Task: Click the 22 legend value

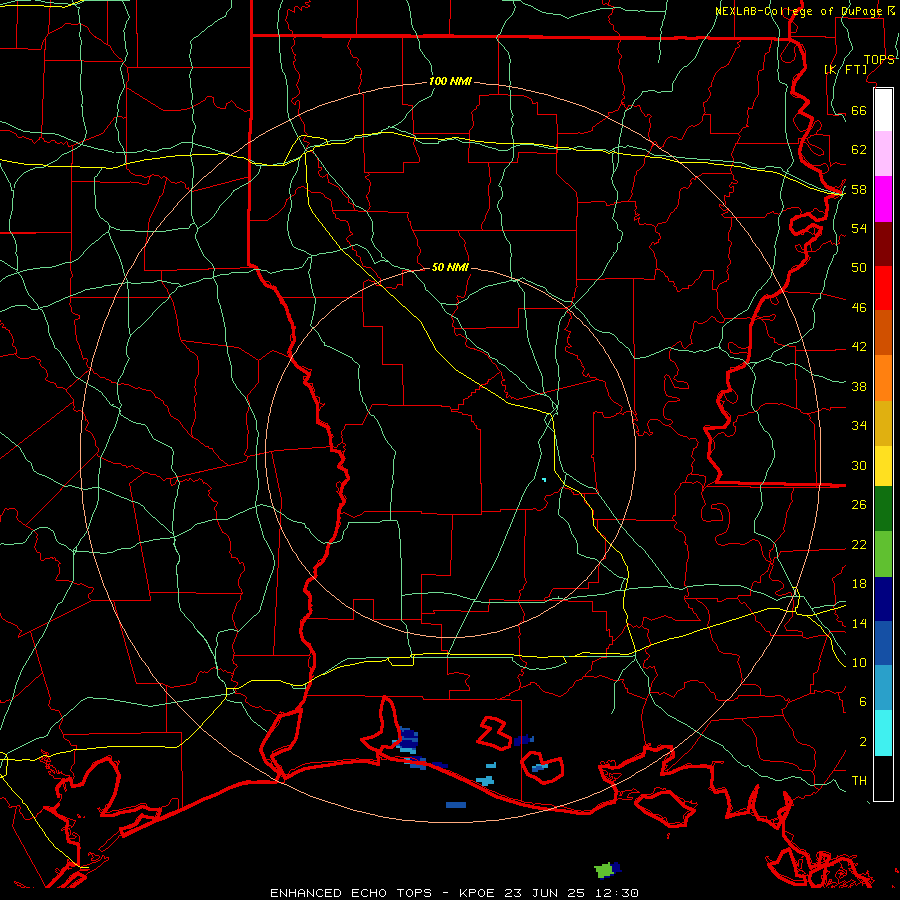Action: 859,544
